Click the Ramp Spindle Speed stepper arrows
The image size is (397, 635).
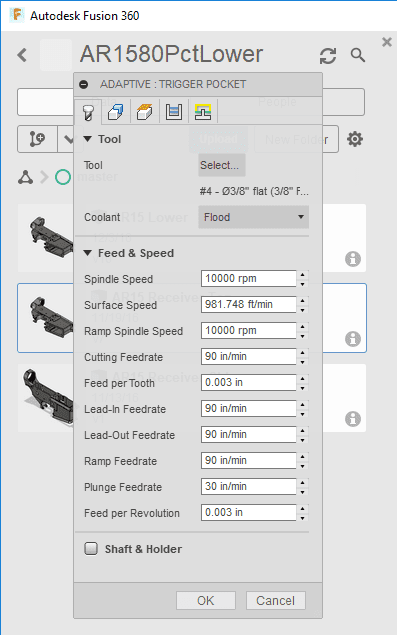[303, 330]
